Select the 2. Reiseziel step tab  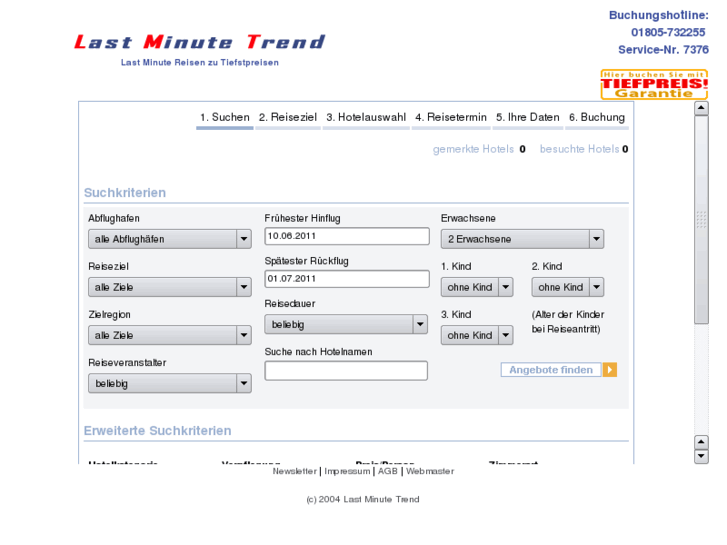coord(288,117)
